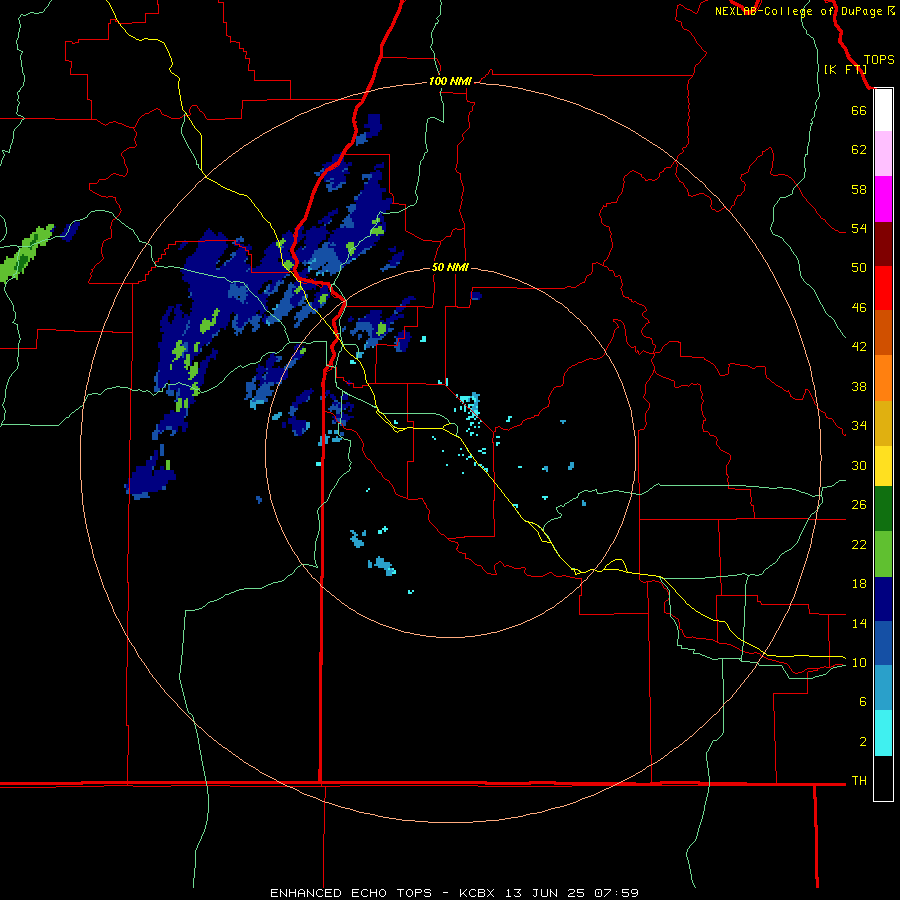Click the black TH threshold swatch
Viewport: 900px width, 900px height.
coord(883,778)
